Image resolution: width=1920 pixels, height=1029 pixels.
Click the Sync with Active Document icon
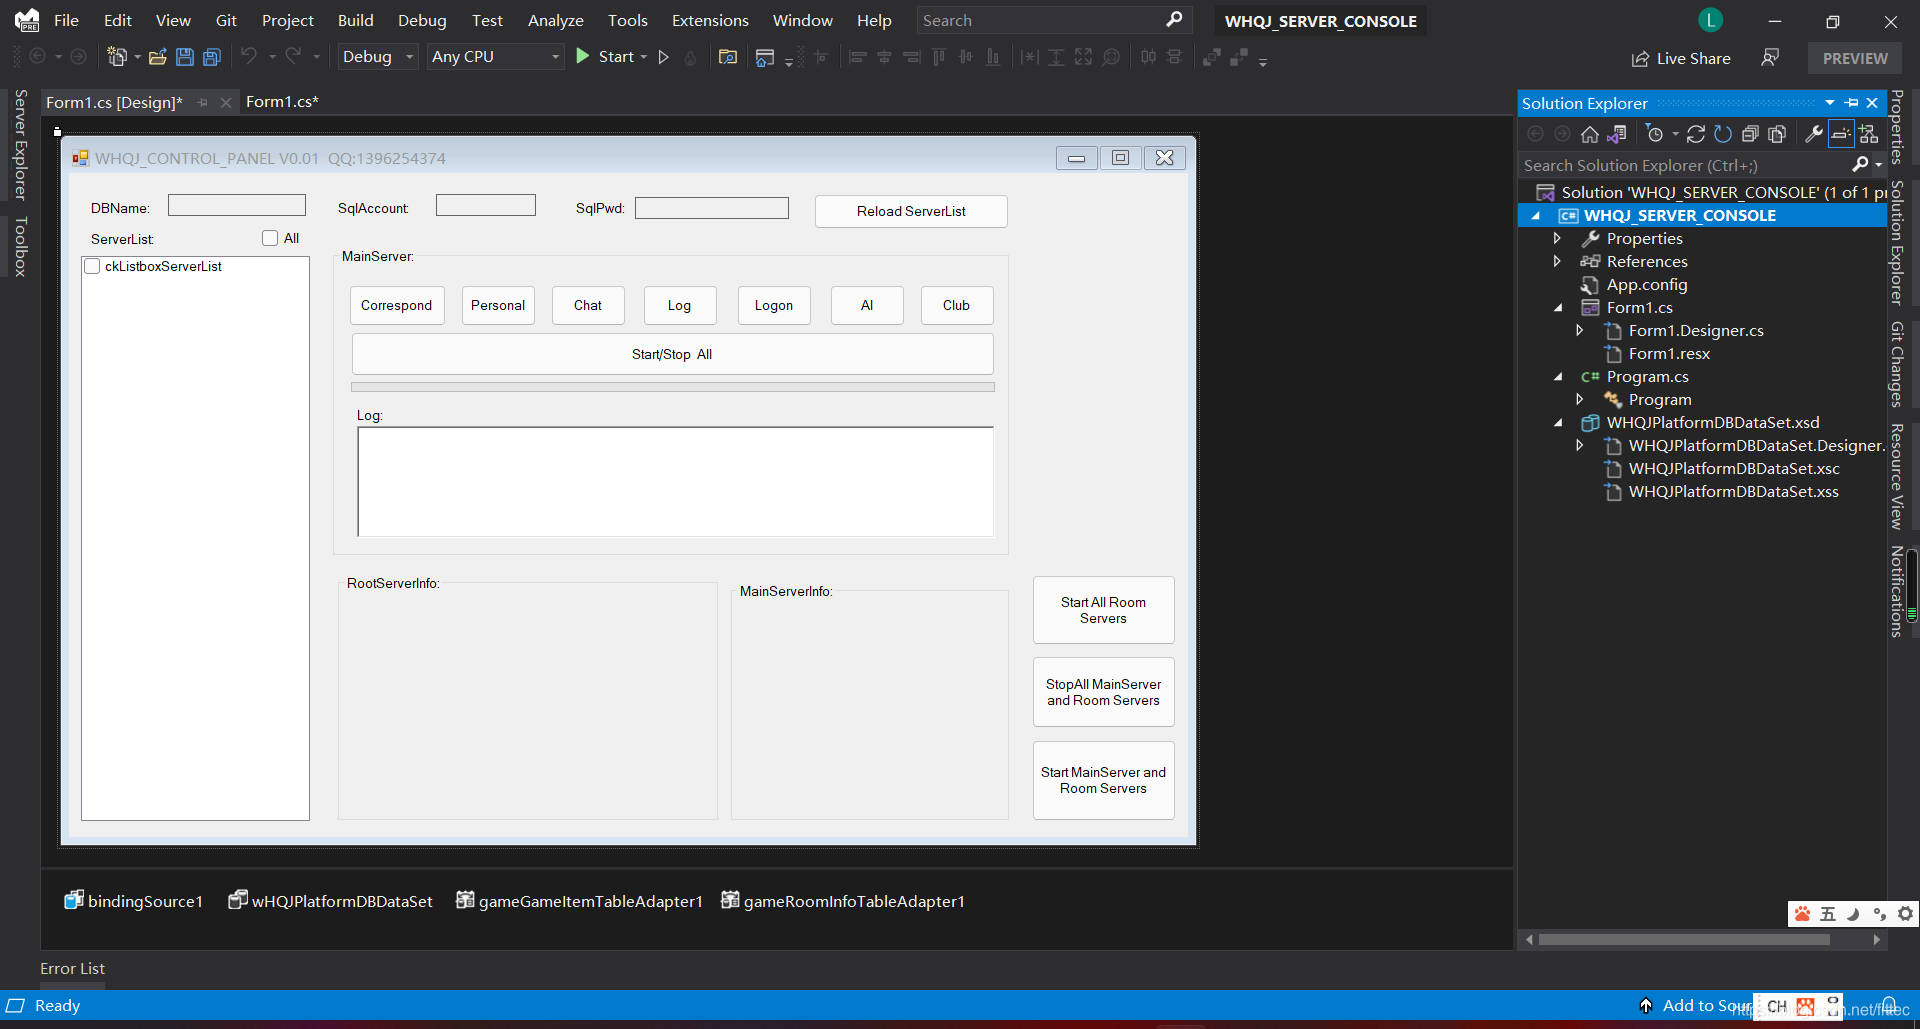click(x=1696, y=134)
